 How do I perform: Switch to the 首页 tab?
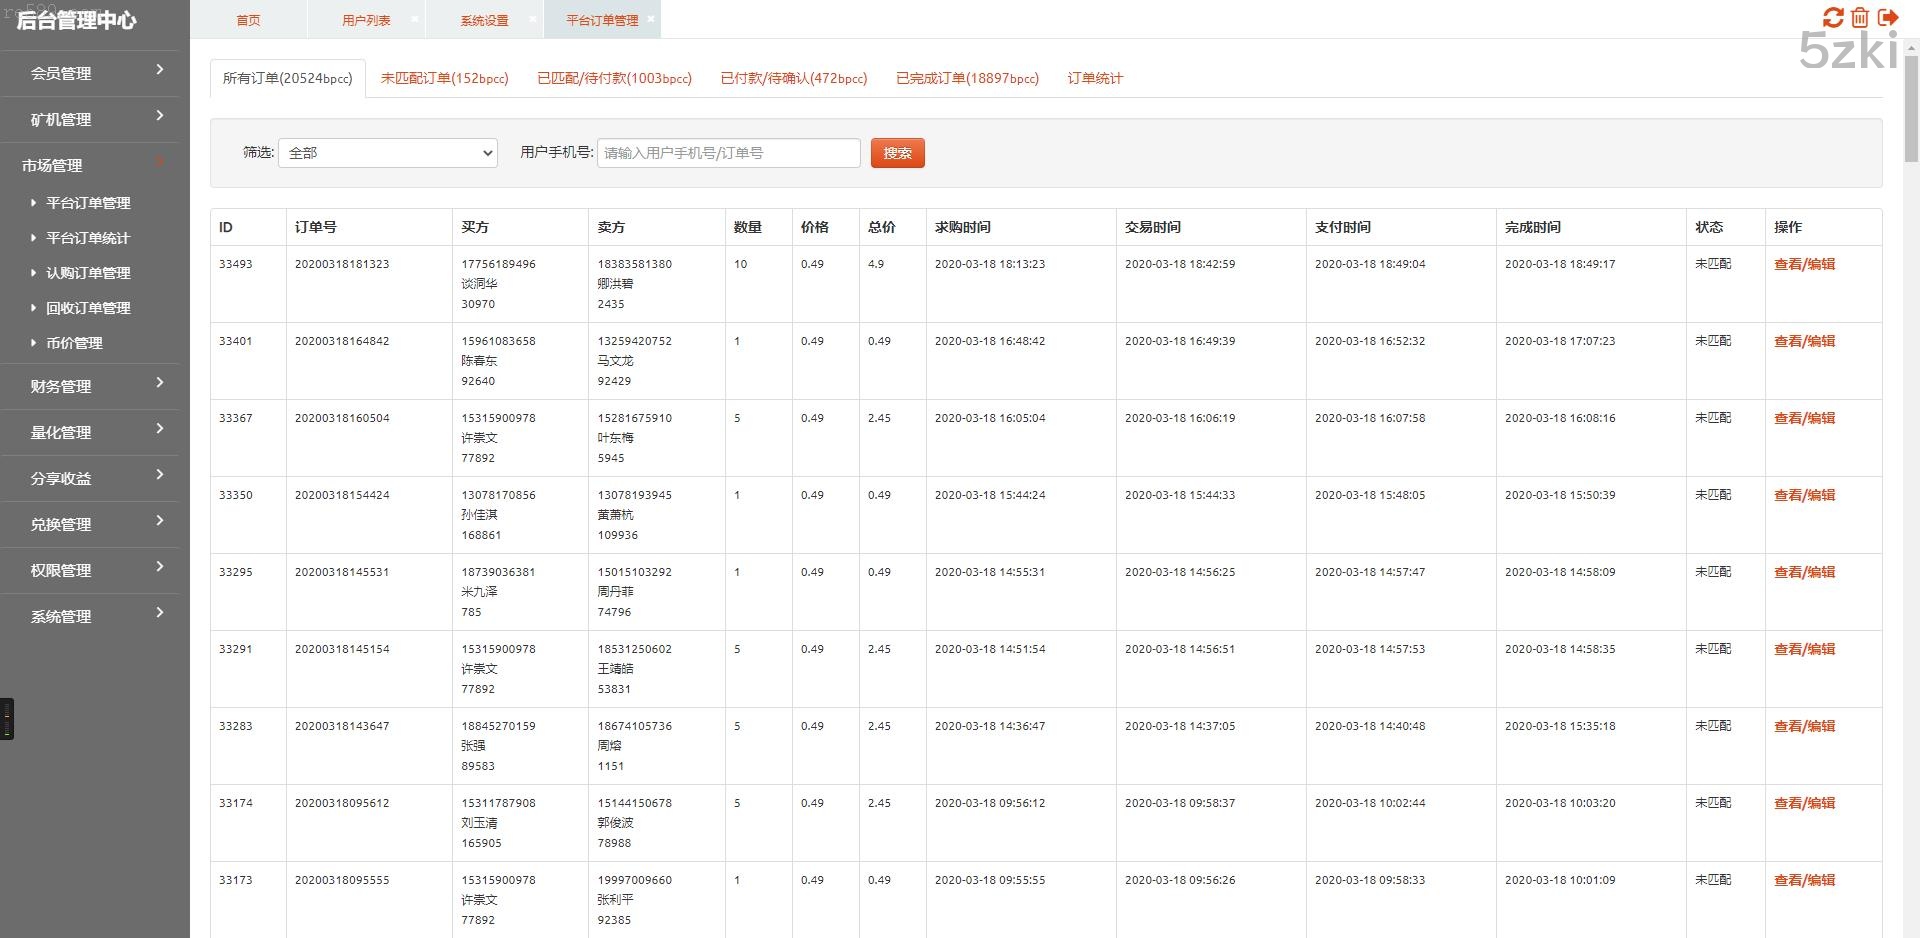248,20
